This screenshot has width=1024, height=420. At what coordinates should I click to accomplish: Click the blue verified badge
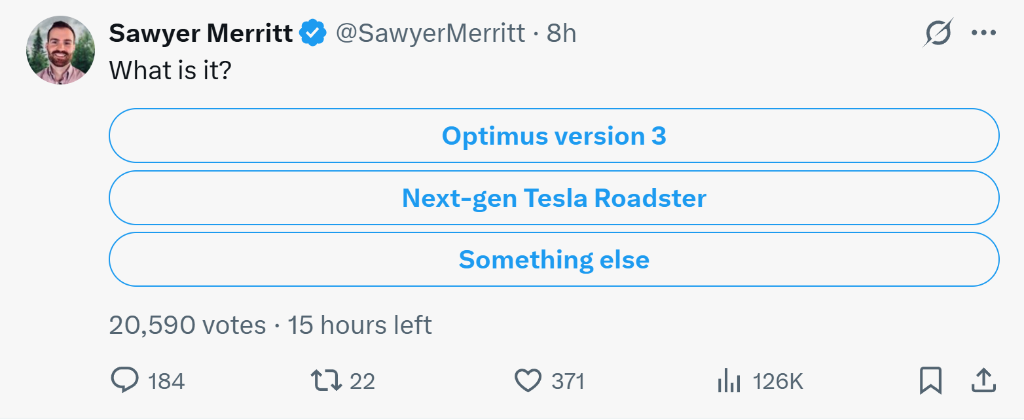313,33
